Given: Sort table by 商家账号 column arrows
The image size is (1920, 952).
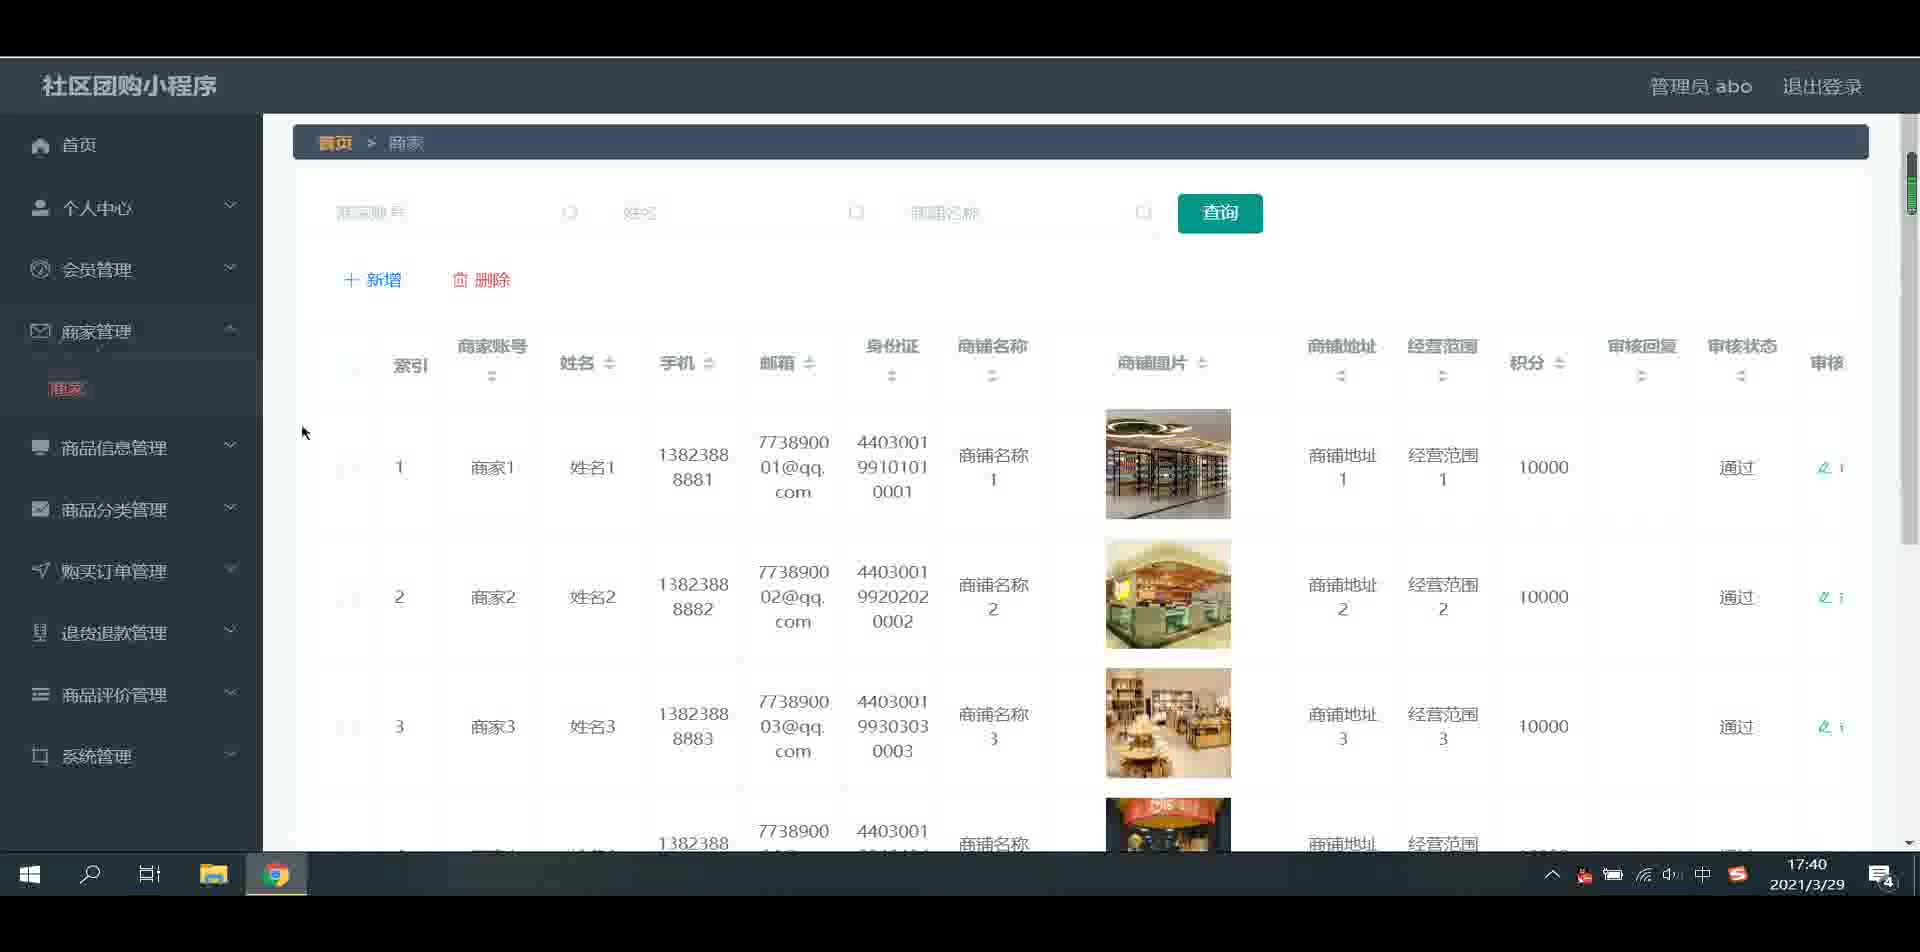Looking at the screenshot, I should click(492, 377).
